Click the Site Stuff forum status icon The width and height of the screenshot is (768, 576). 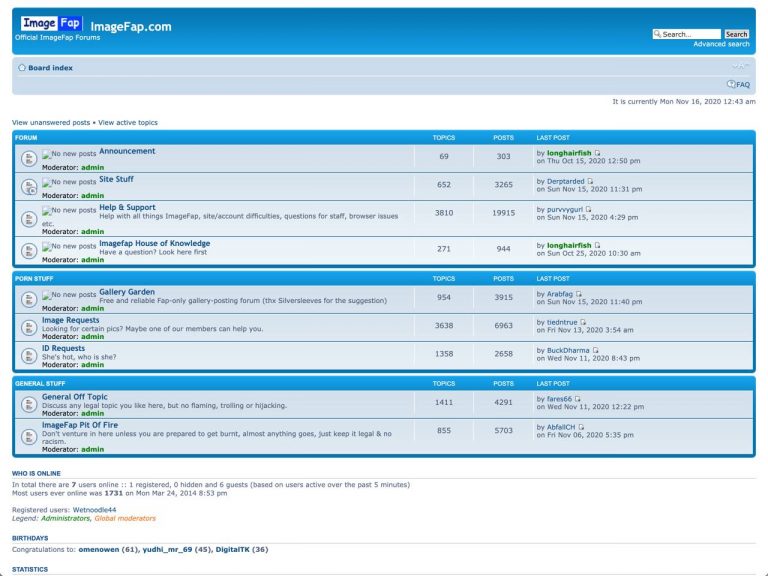[29, 187]
